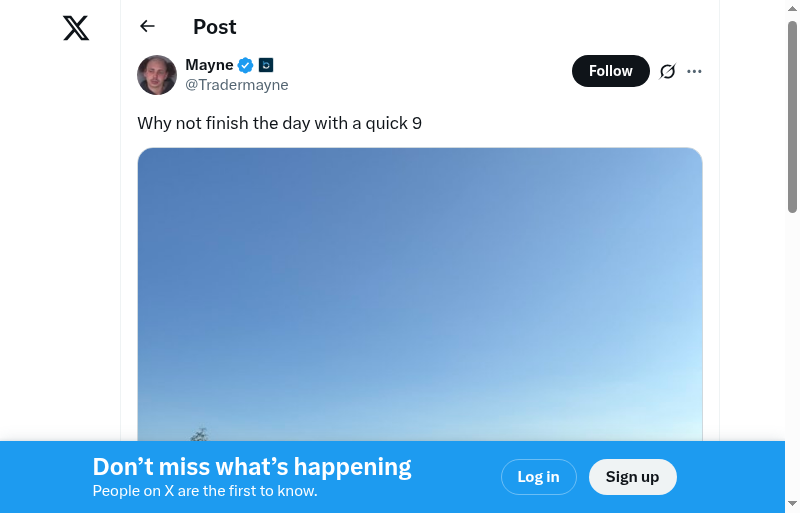Click the Post heading at the top
800x513 pixels.
tap(215, 27)
